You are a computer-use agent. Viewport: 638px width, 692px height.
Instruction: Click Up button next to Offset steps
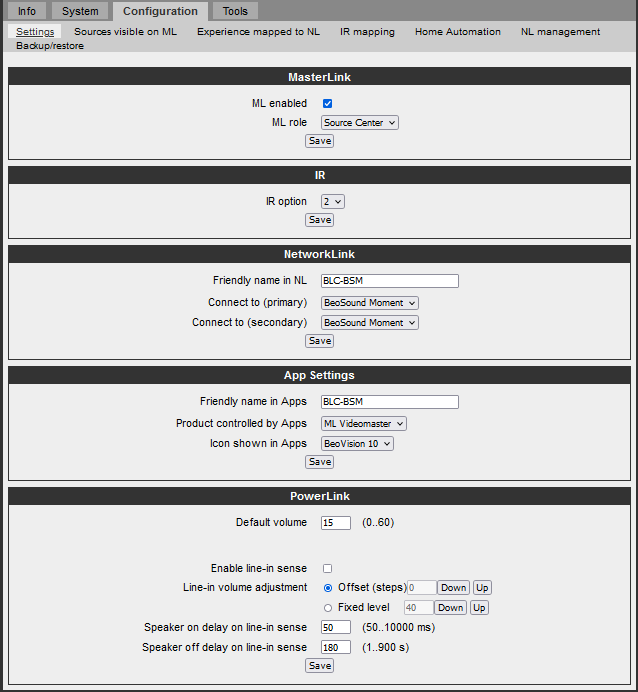[x=482, y=588]
